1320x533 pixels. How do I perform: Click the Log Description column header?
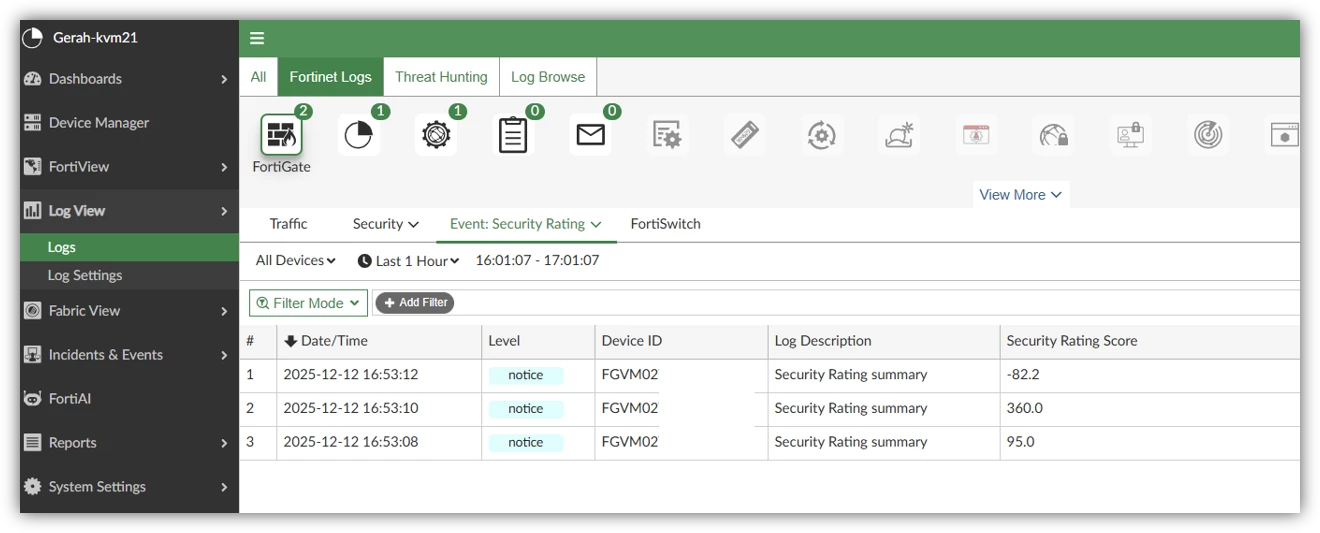884,341
